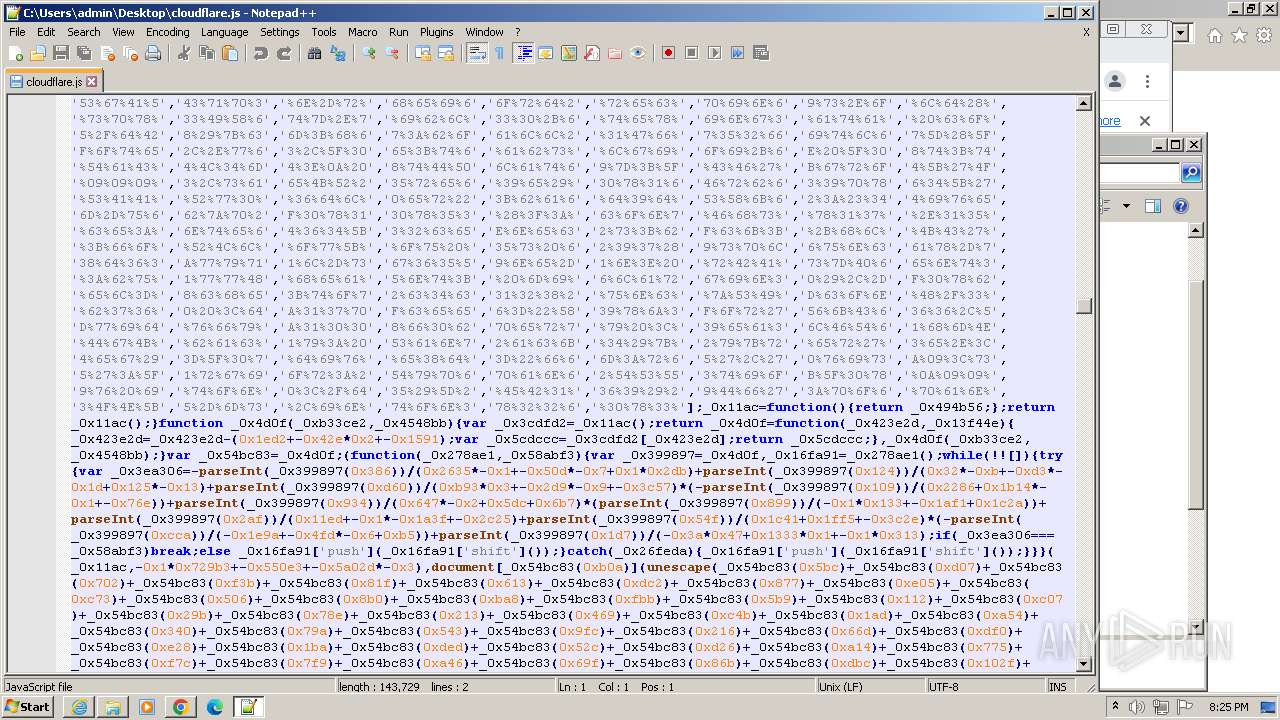Open the Language menu
The height and width of the screenshot is (720, 1280).
click(x=224, y=32)
